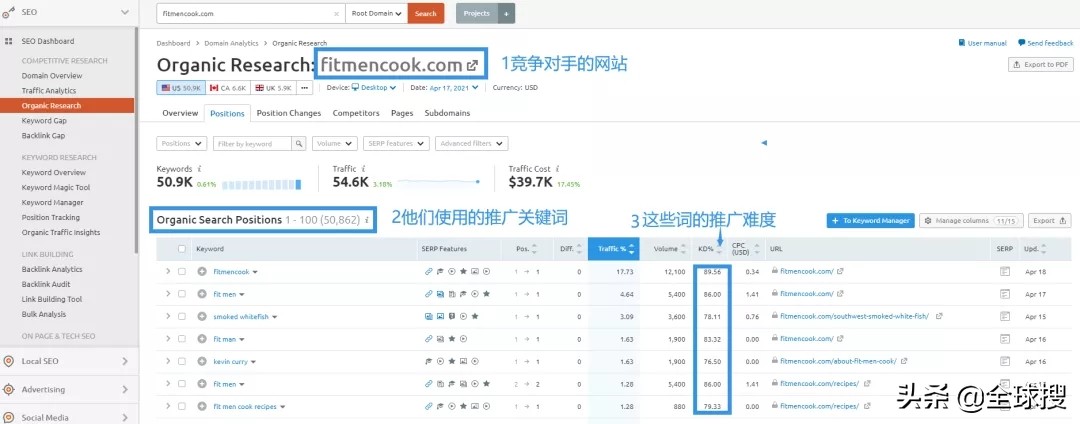Viewport: 1080px width, 424px height.
Task: Switch to the Overview tab
Action: coord(180,113)
